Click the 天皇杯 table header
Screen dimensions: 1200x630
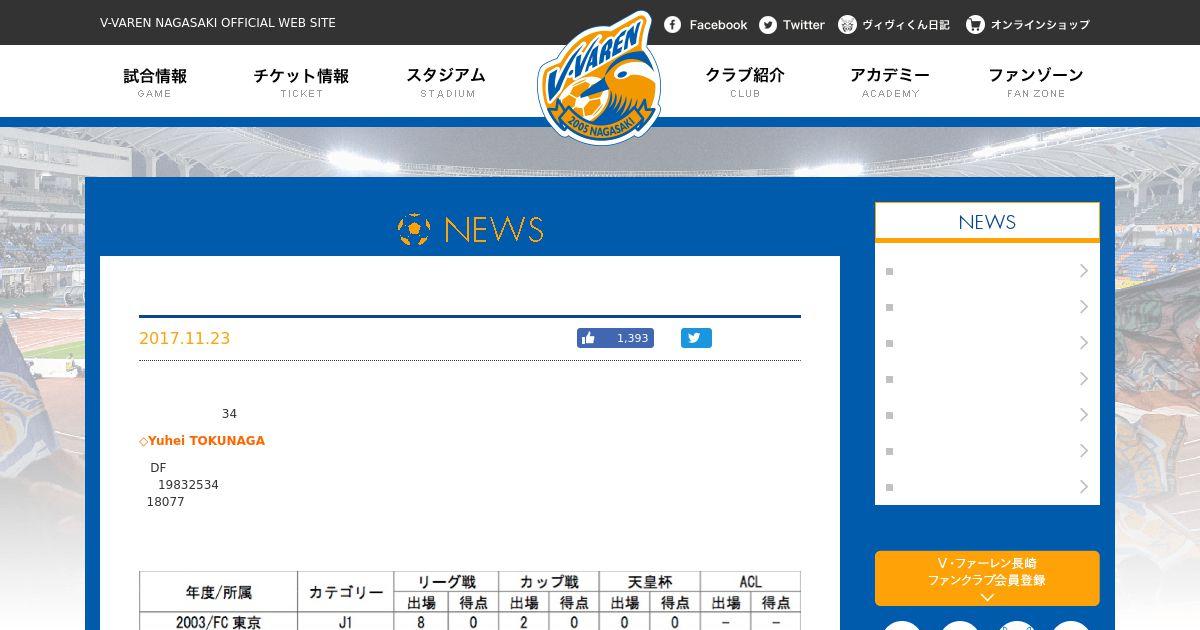click(649, 582)
